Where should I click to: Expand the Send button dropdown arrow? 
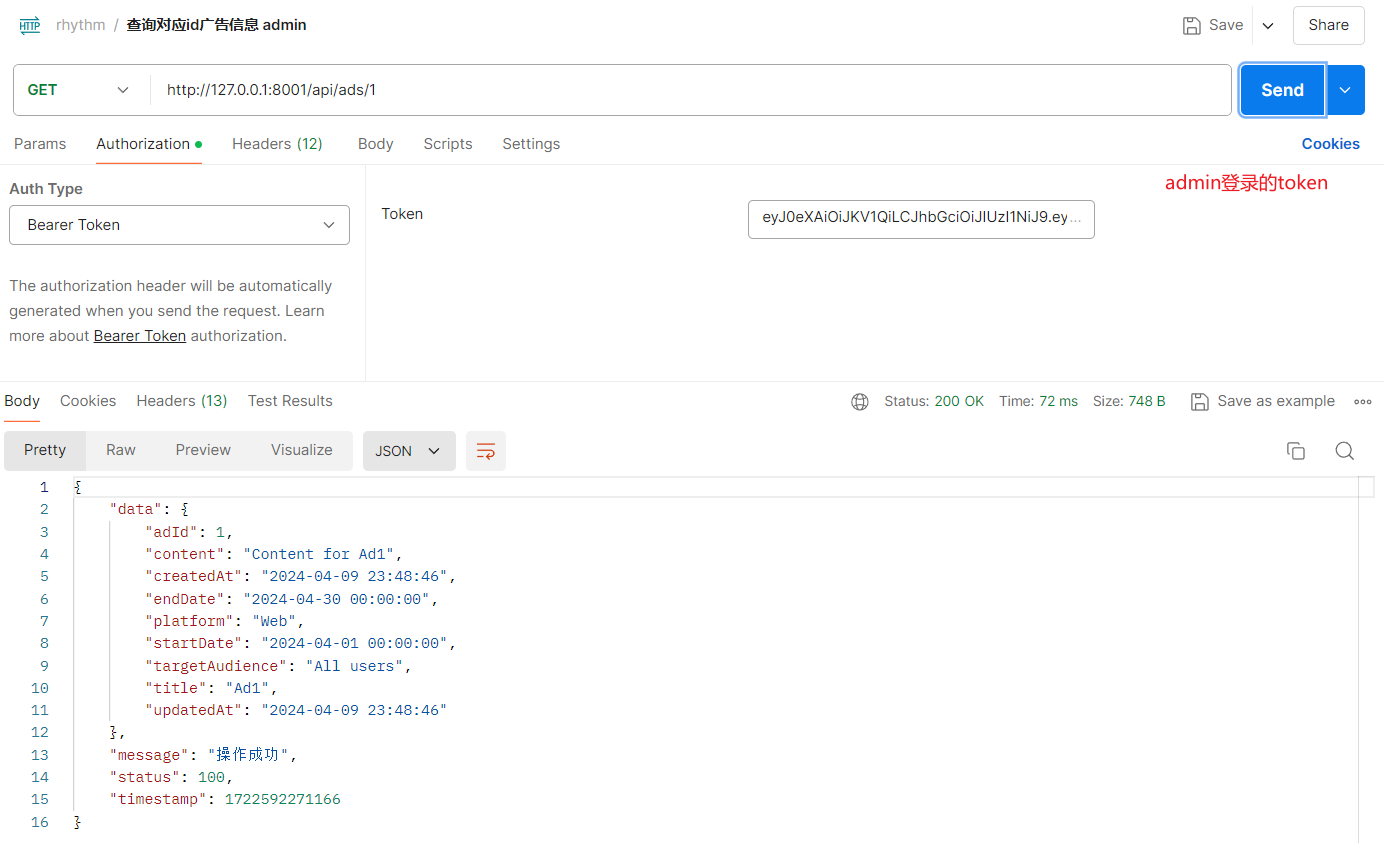pos(1345,90)
